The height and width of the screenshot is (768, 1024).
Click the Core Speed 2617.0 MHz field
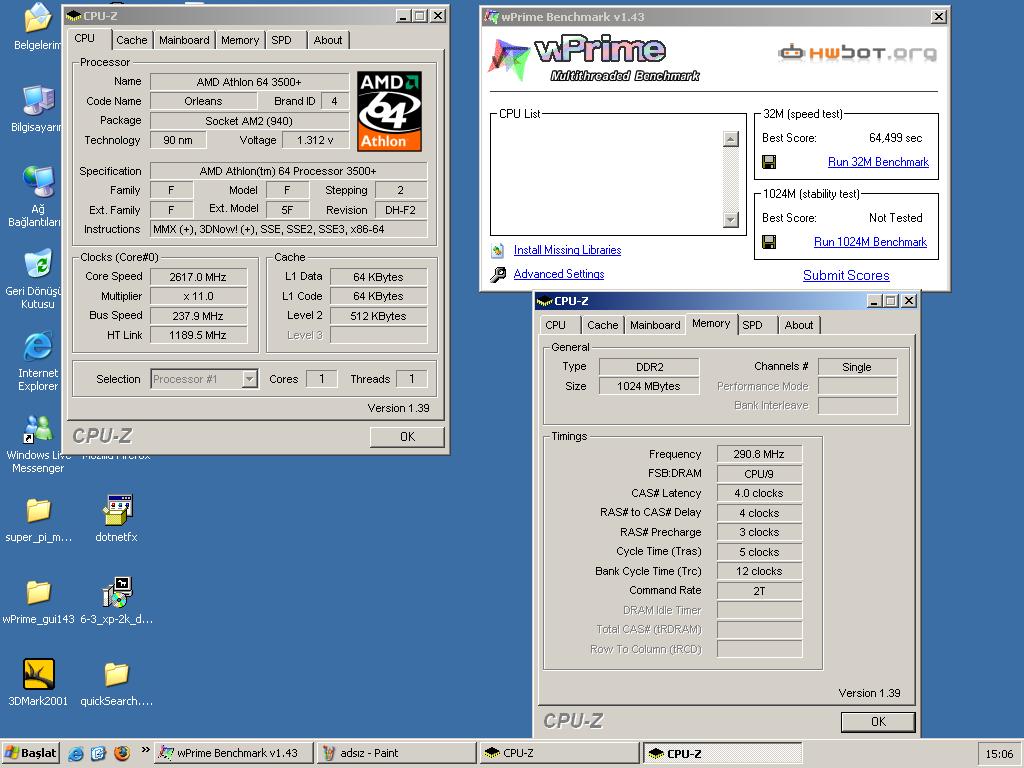pyautogui.click(x=199, y=277)
